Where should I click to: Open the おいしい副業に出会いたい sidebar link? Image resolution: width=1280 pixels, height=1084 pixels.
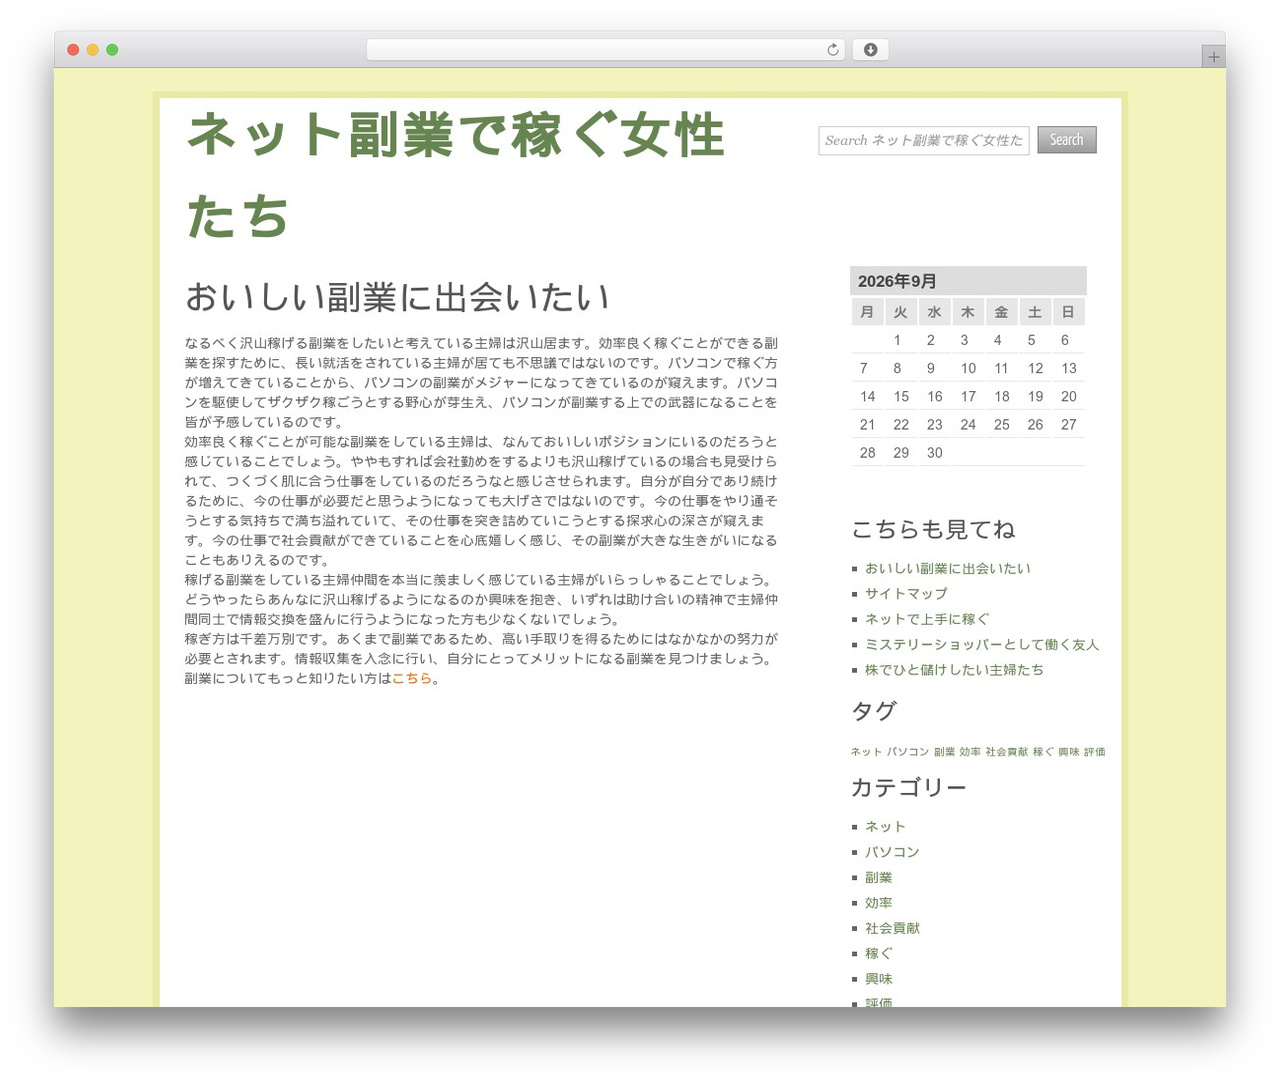point(948,568)
